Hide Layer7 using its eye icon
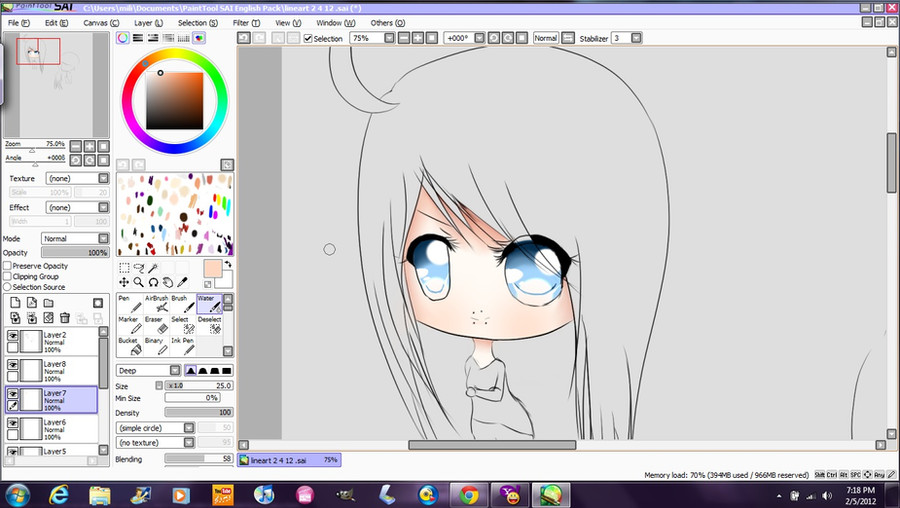 point(13,394)
